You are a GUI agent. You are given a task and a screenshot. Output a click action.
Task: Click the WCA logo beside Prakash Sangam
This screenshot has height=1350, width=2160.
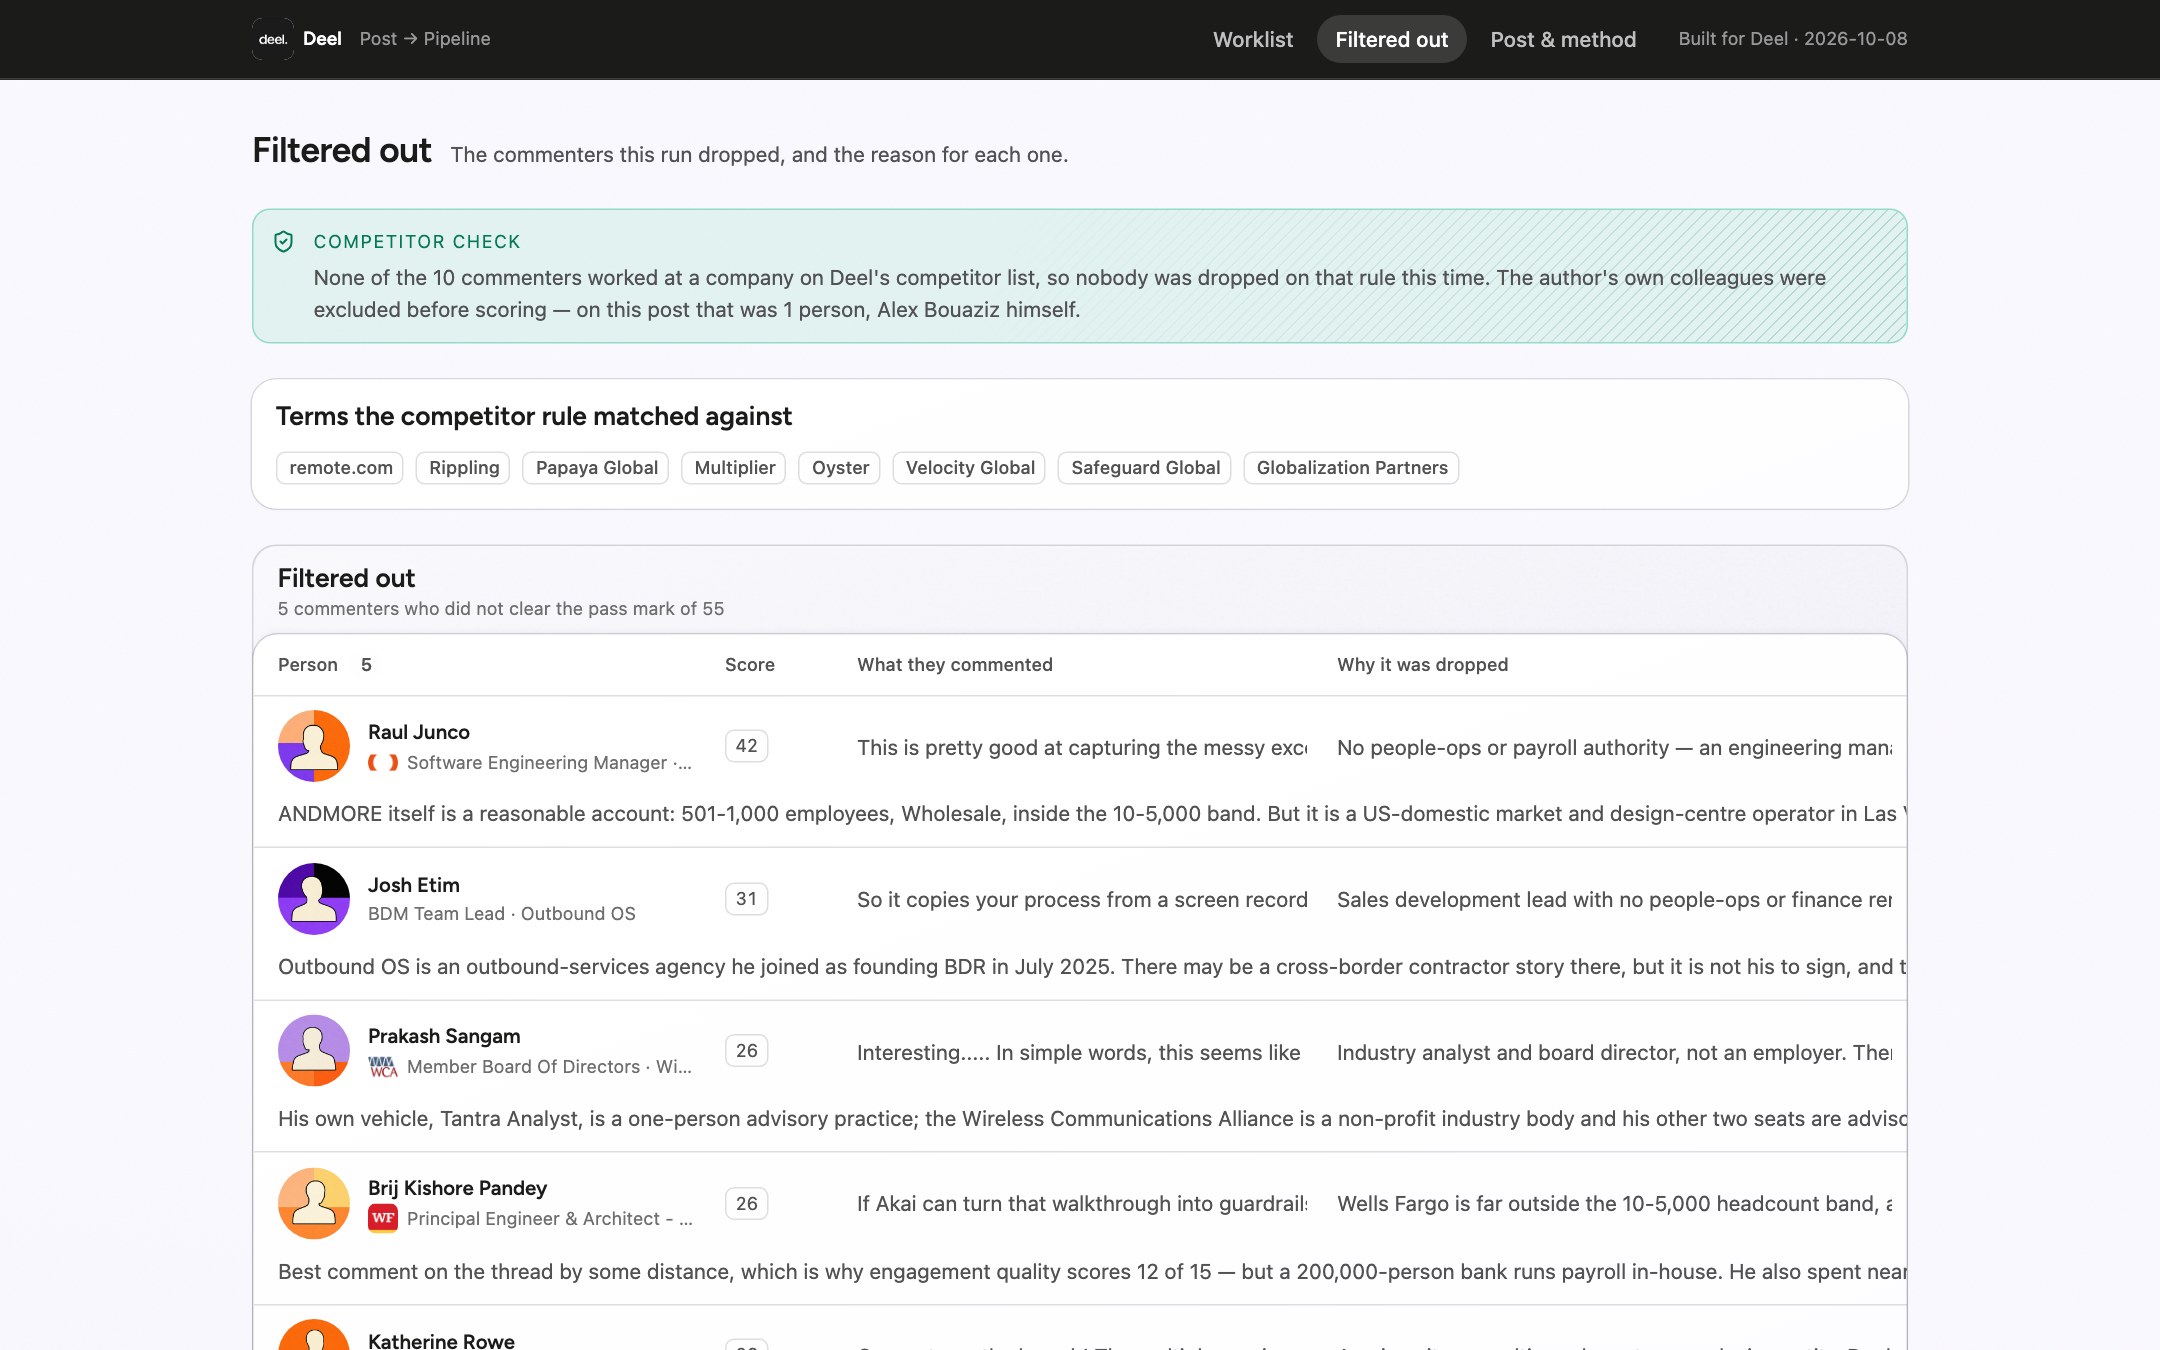coord(383,1067)
